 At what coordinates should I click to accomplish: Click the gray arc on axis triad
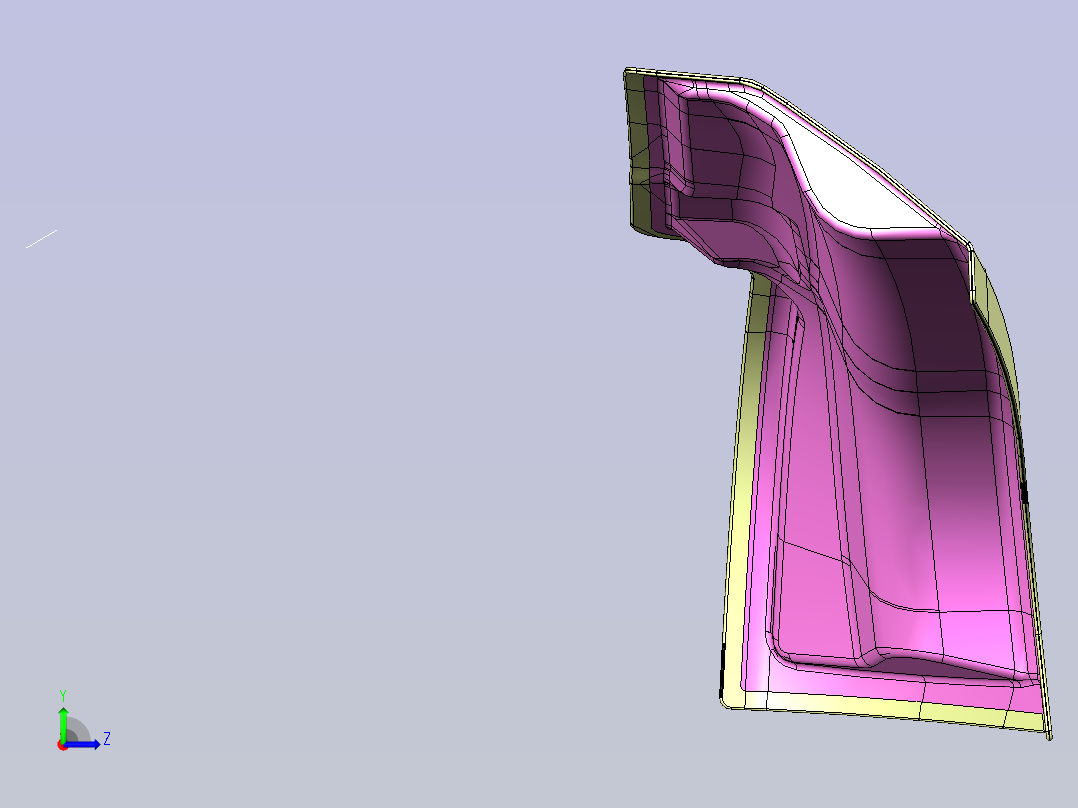(x=78, y=729)
